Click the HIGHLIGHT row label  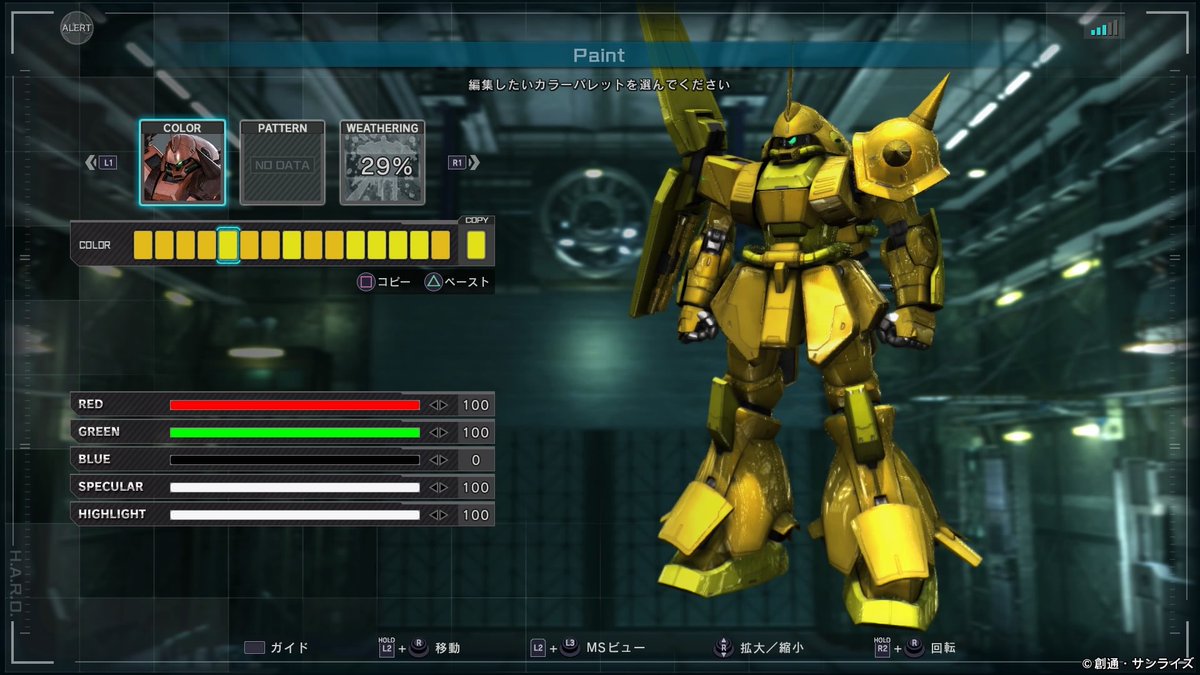point(112,513)
